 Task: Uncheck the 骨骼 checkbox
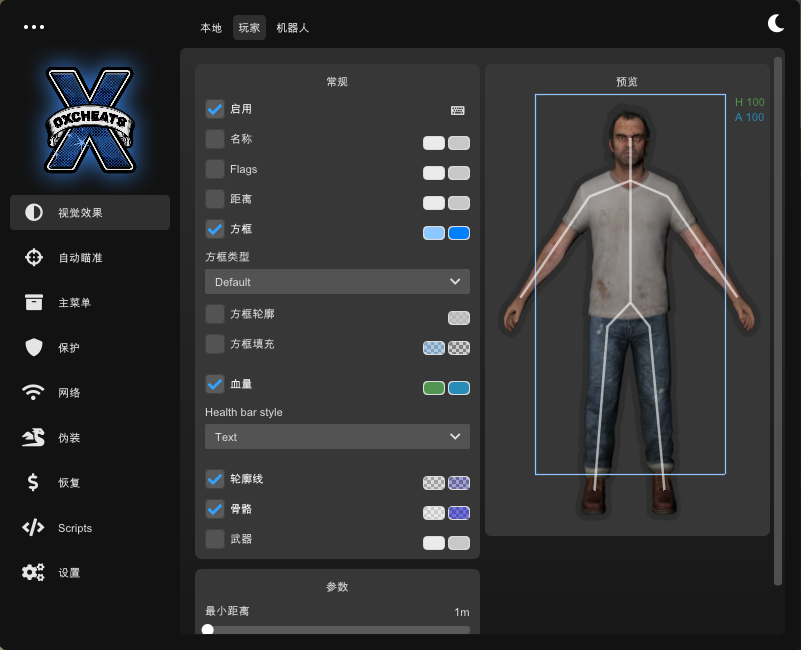click(215, 509)
